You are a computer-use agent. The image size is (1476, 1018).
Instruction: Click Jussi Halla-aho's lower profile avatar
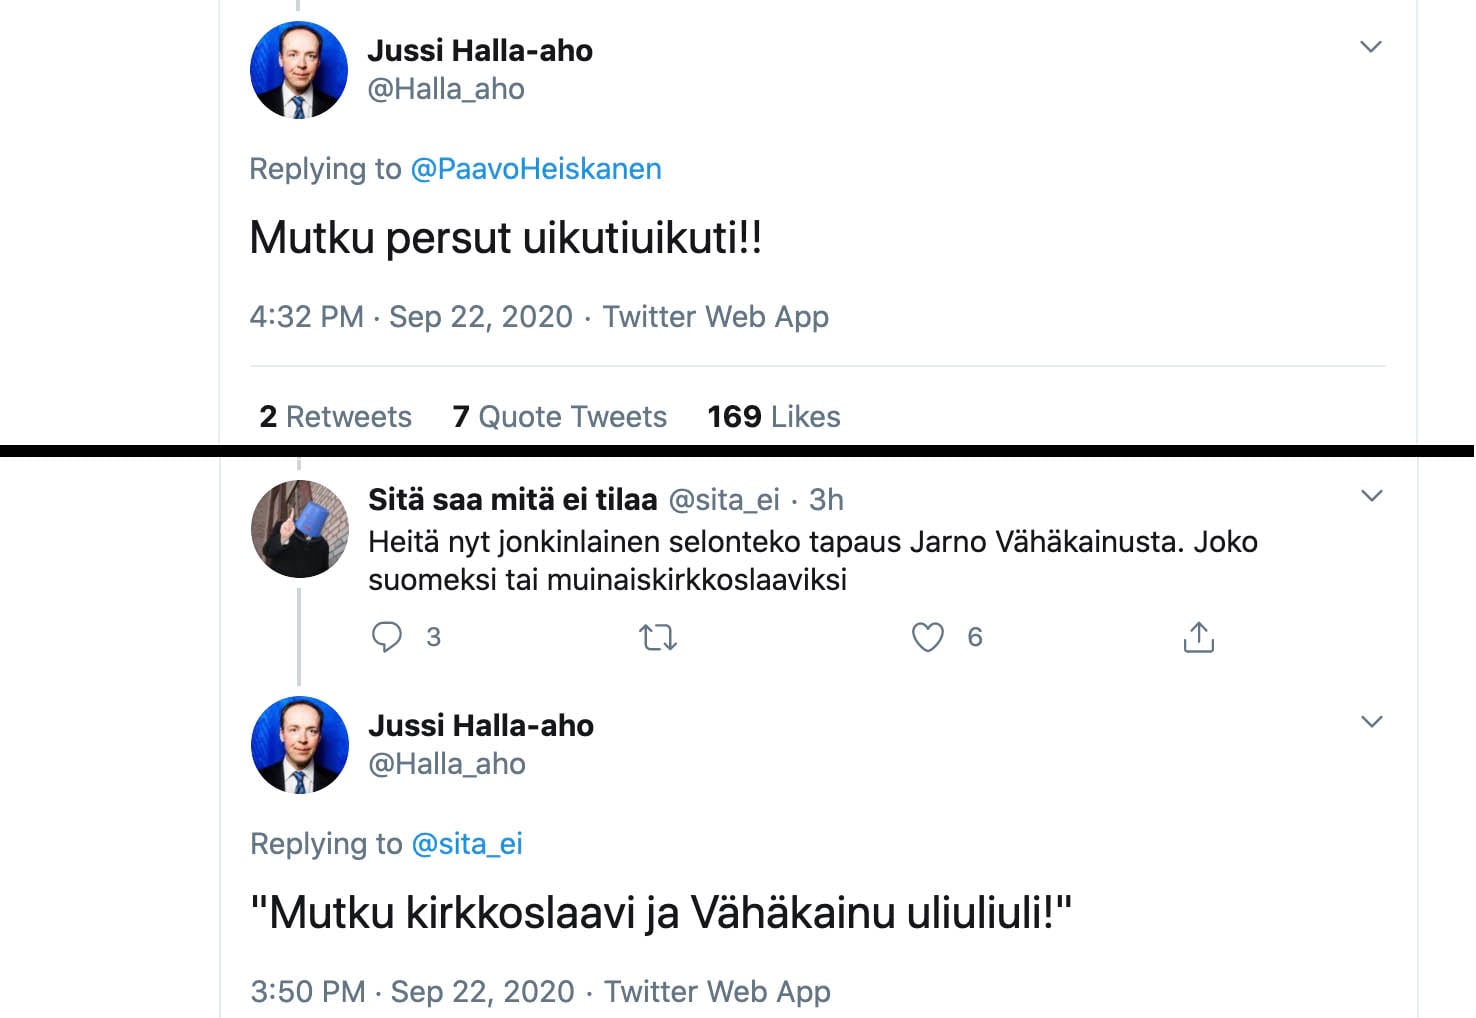tap(299, 745)
